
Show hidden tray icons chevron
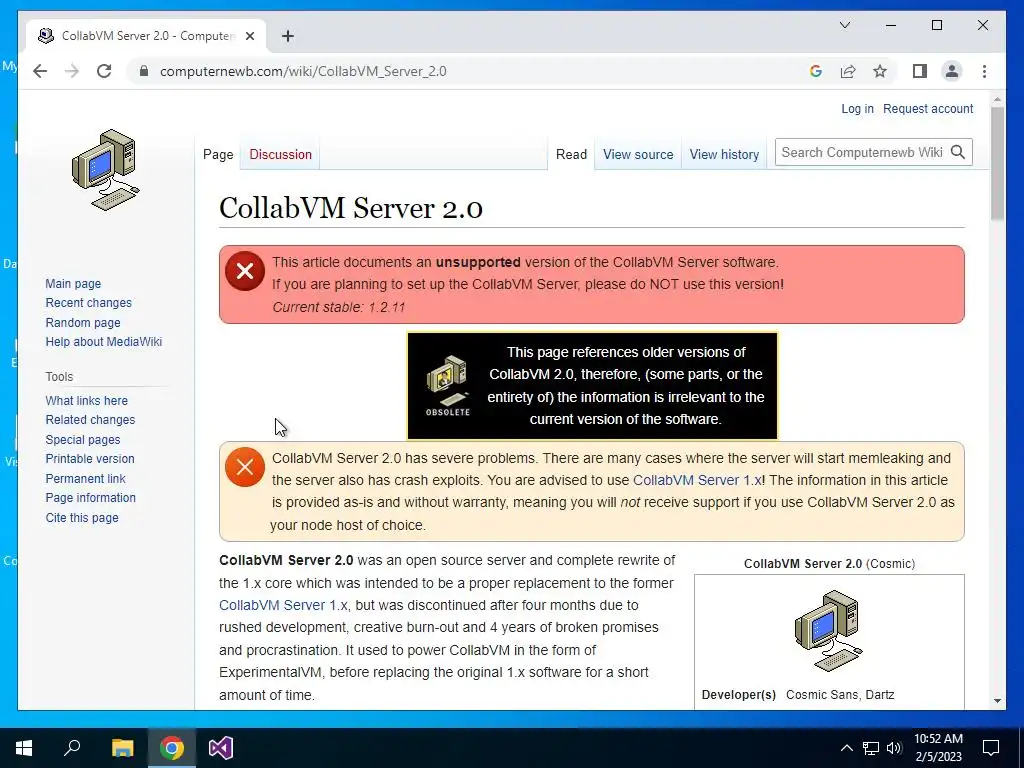(846, 748)
